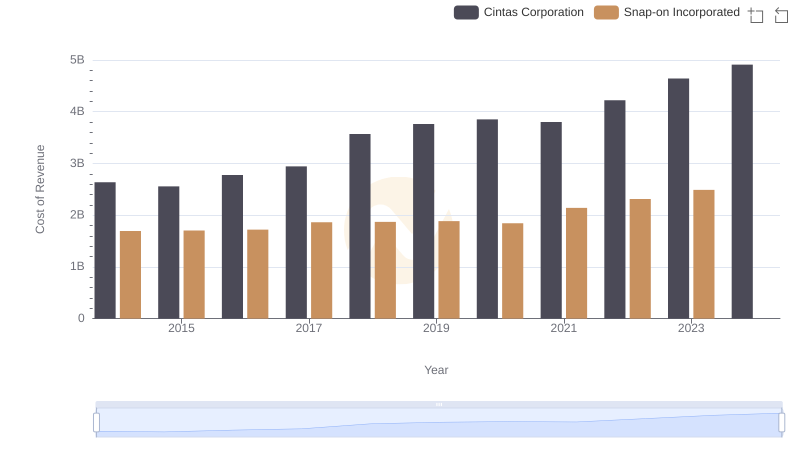Click the Cintas bar for 2014
The height and width of the screenshot is (461, 800).
(105, 250)
